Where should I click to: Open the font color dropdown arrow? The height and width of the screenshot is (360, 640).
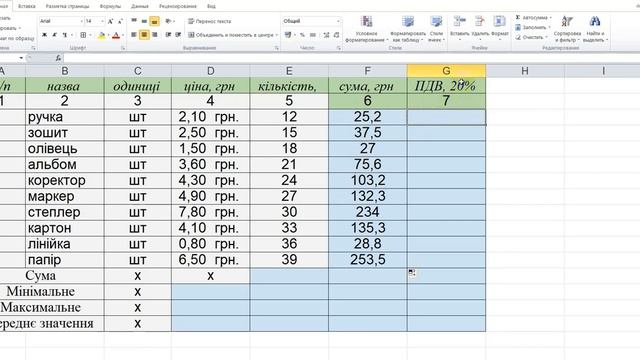(122, 36)
